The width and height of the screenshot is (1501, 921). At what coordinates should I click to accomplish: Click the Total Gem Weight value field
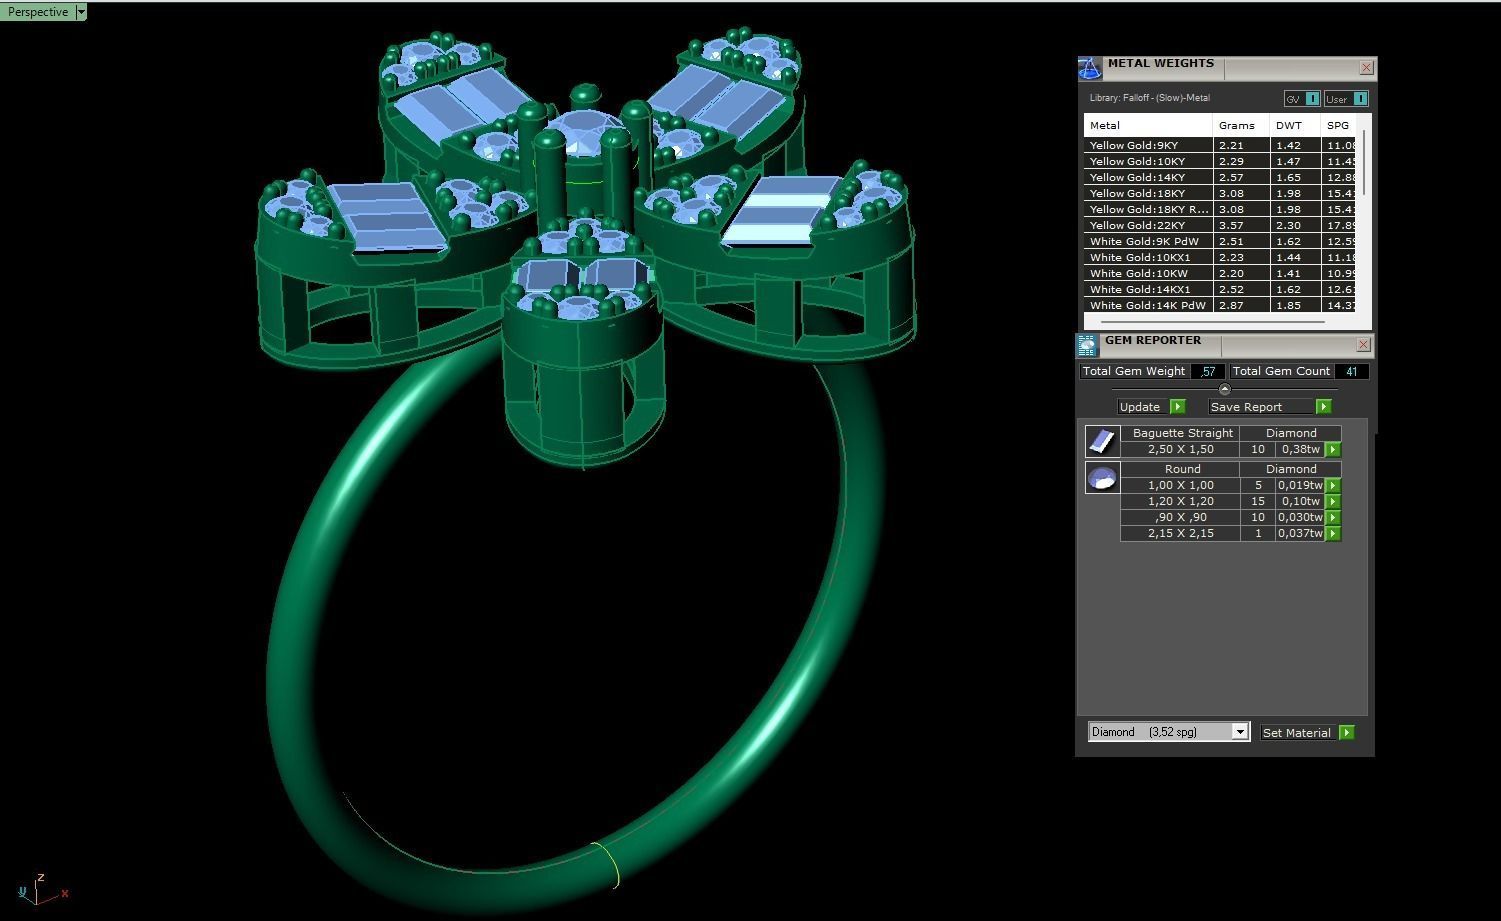[x=1207, y=371]
